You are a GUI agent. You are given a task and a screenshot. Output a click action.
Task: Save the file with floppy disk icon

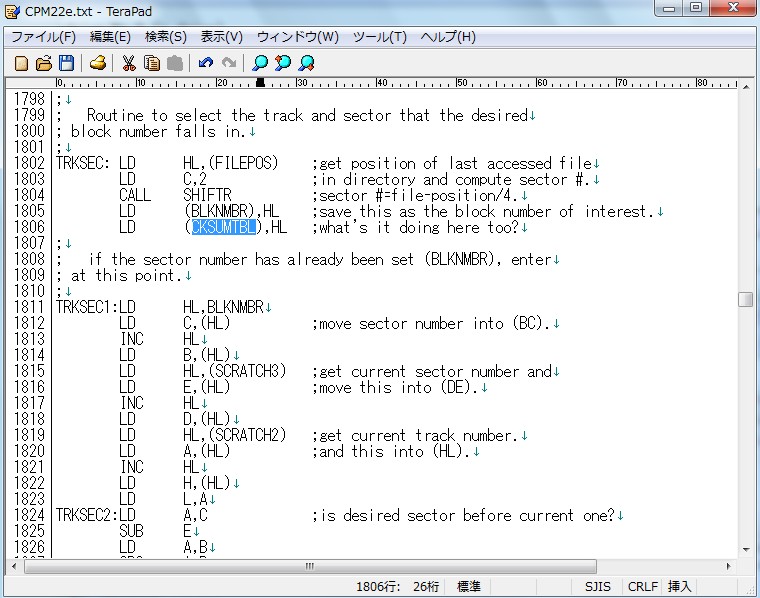[x=66, y=63]
